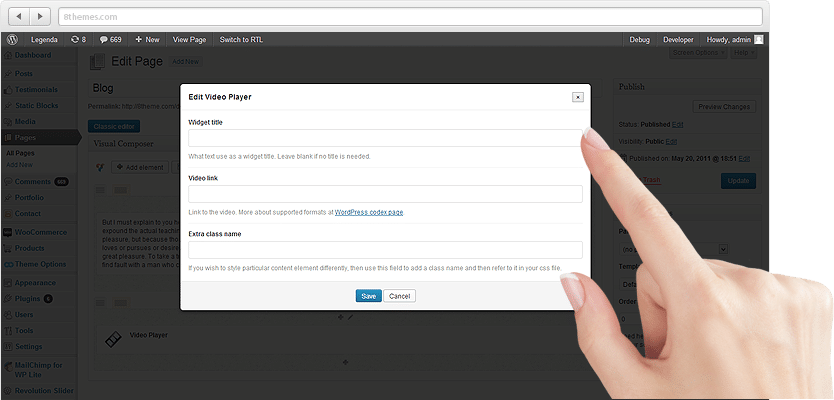This screenshot has width=834, height=400.
Task: Click the pushpin icon beside Posts
Action: [7, 74]
